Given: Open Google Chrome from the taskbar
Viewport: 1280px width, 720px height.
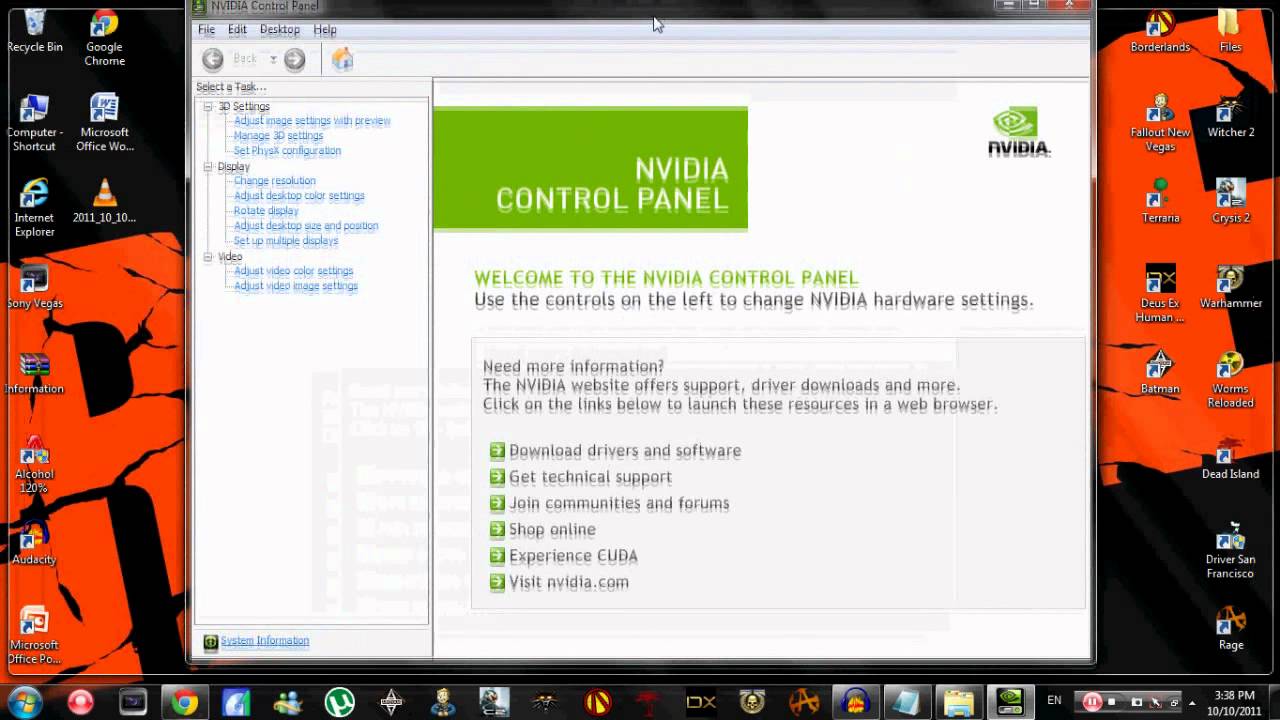Looking at the screenshot, I should [x=184, y=703].
